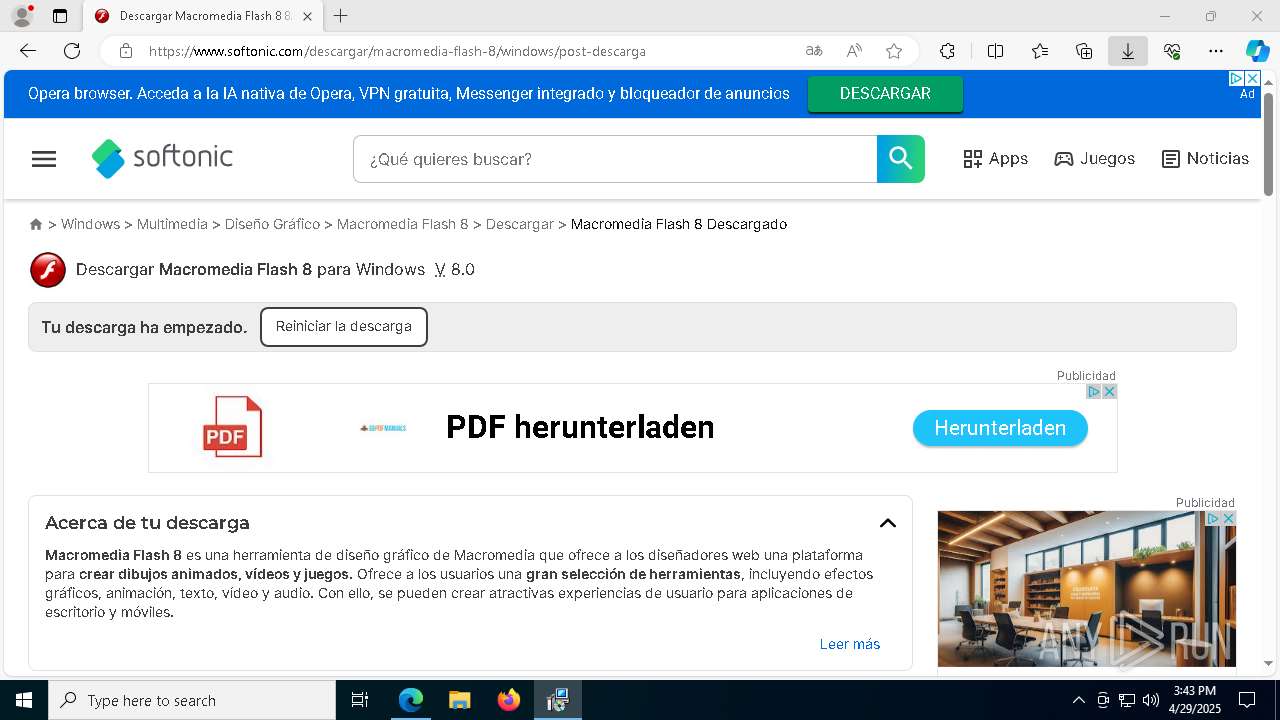The height and width of the screenshot is (720, 1280).
Task: Toggle the split screen icon
Action: (x=995, y=51)
